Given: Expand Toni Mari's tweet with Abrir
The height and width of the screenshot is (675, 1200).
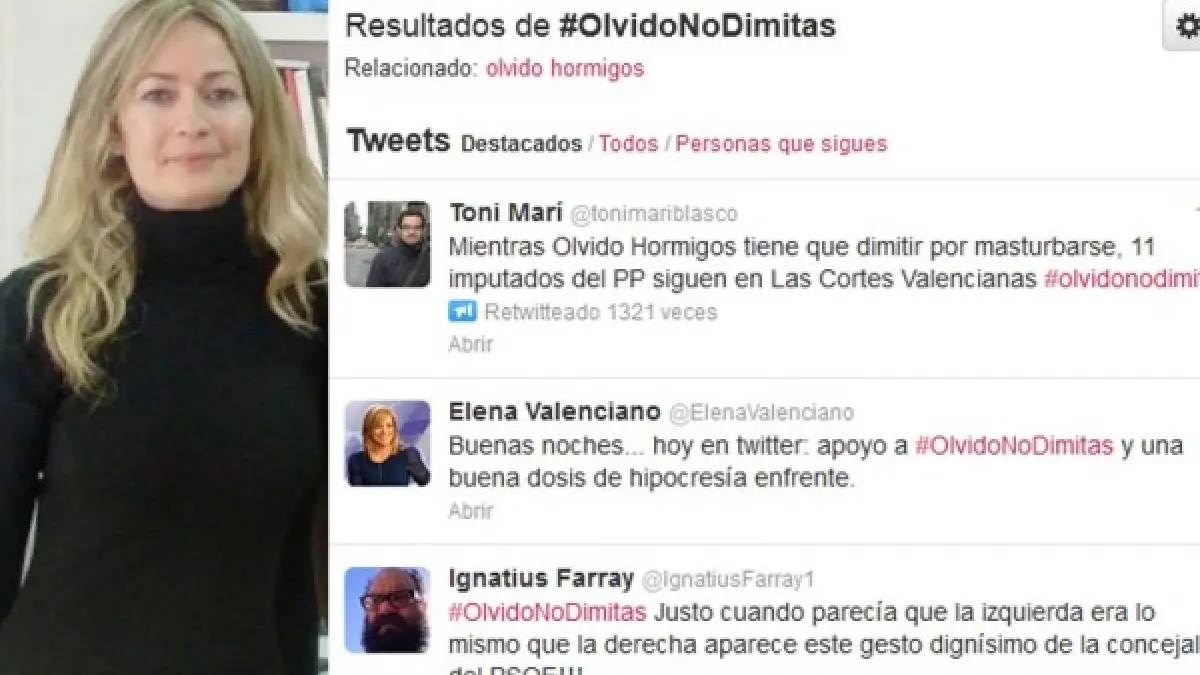Looking at the screenshot, I should (x=470, y=344).
